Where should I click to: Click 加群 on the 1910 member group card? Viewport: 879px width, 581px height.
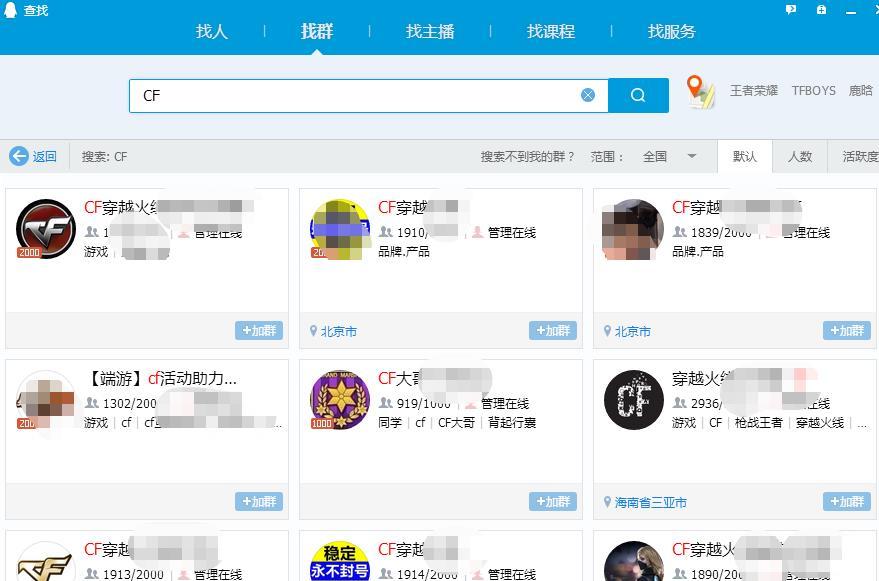point(553,330)
